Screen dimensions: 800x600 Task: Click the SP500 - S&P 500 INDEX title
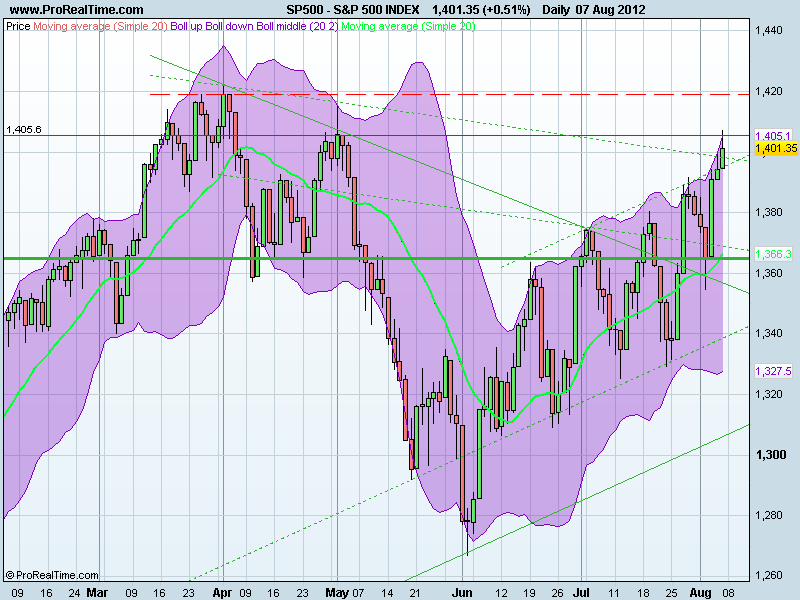(353, 10)
